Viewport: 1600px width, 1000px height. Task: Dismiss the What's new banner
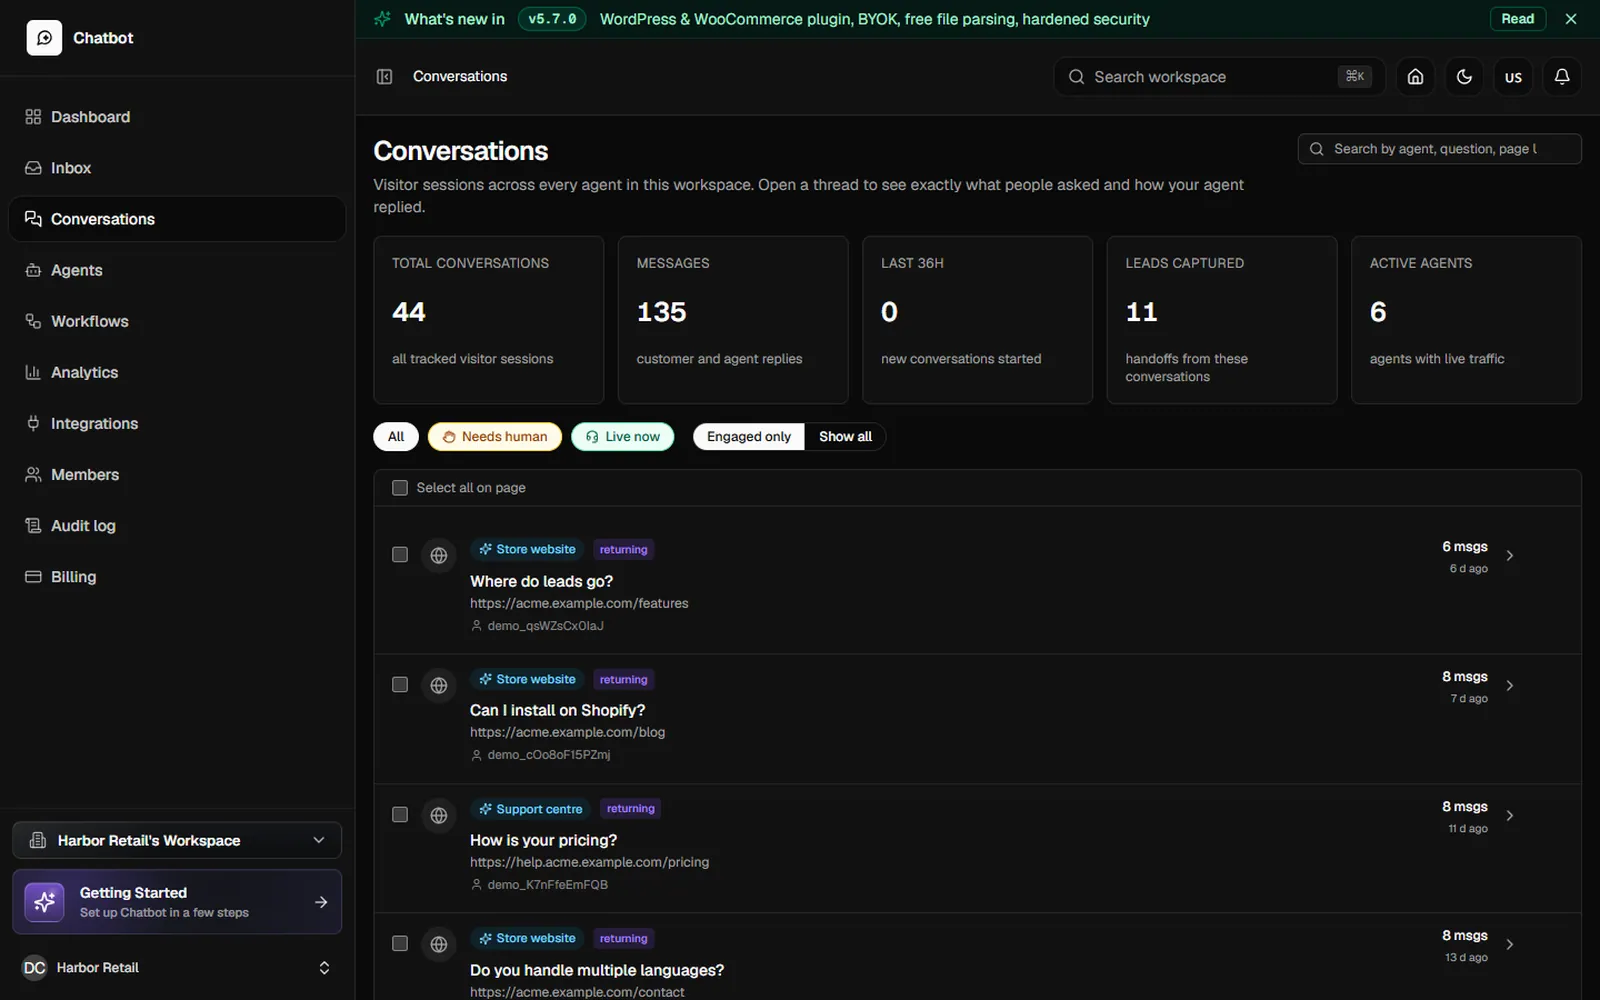[1571, 19]
